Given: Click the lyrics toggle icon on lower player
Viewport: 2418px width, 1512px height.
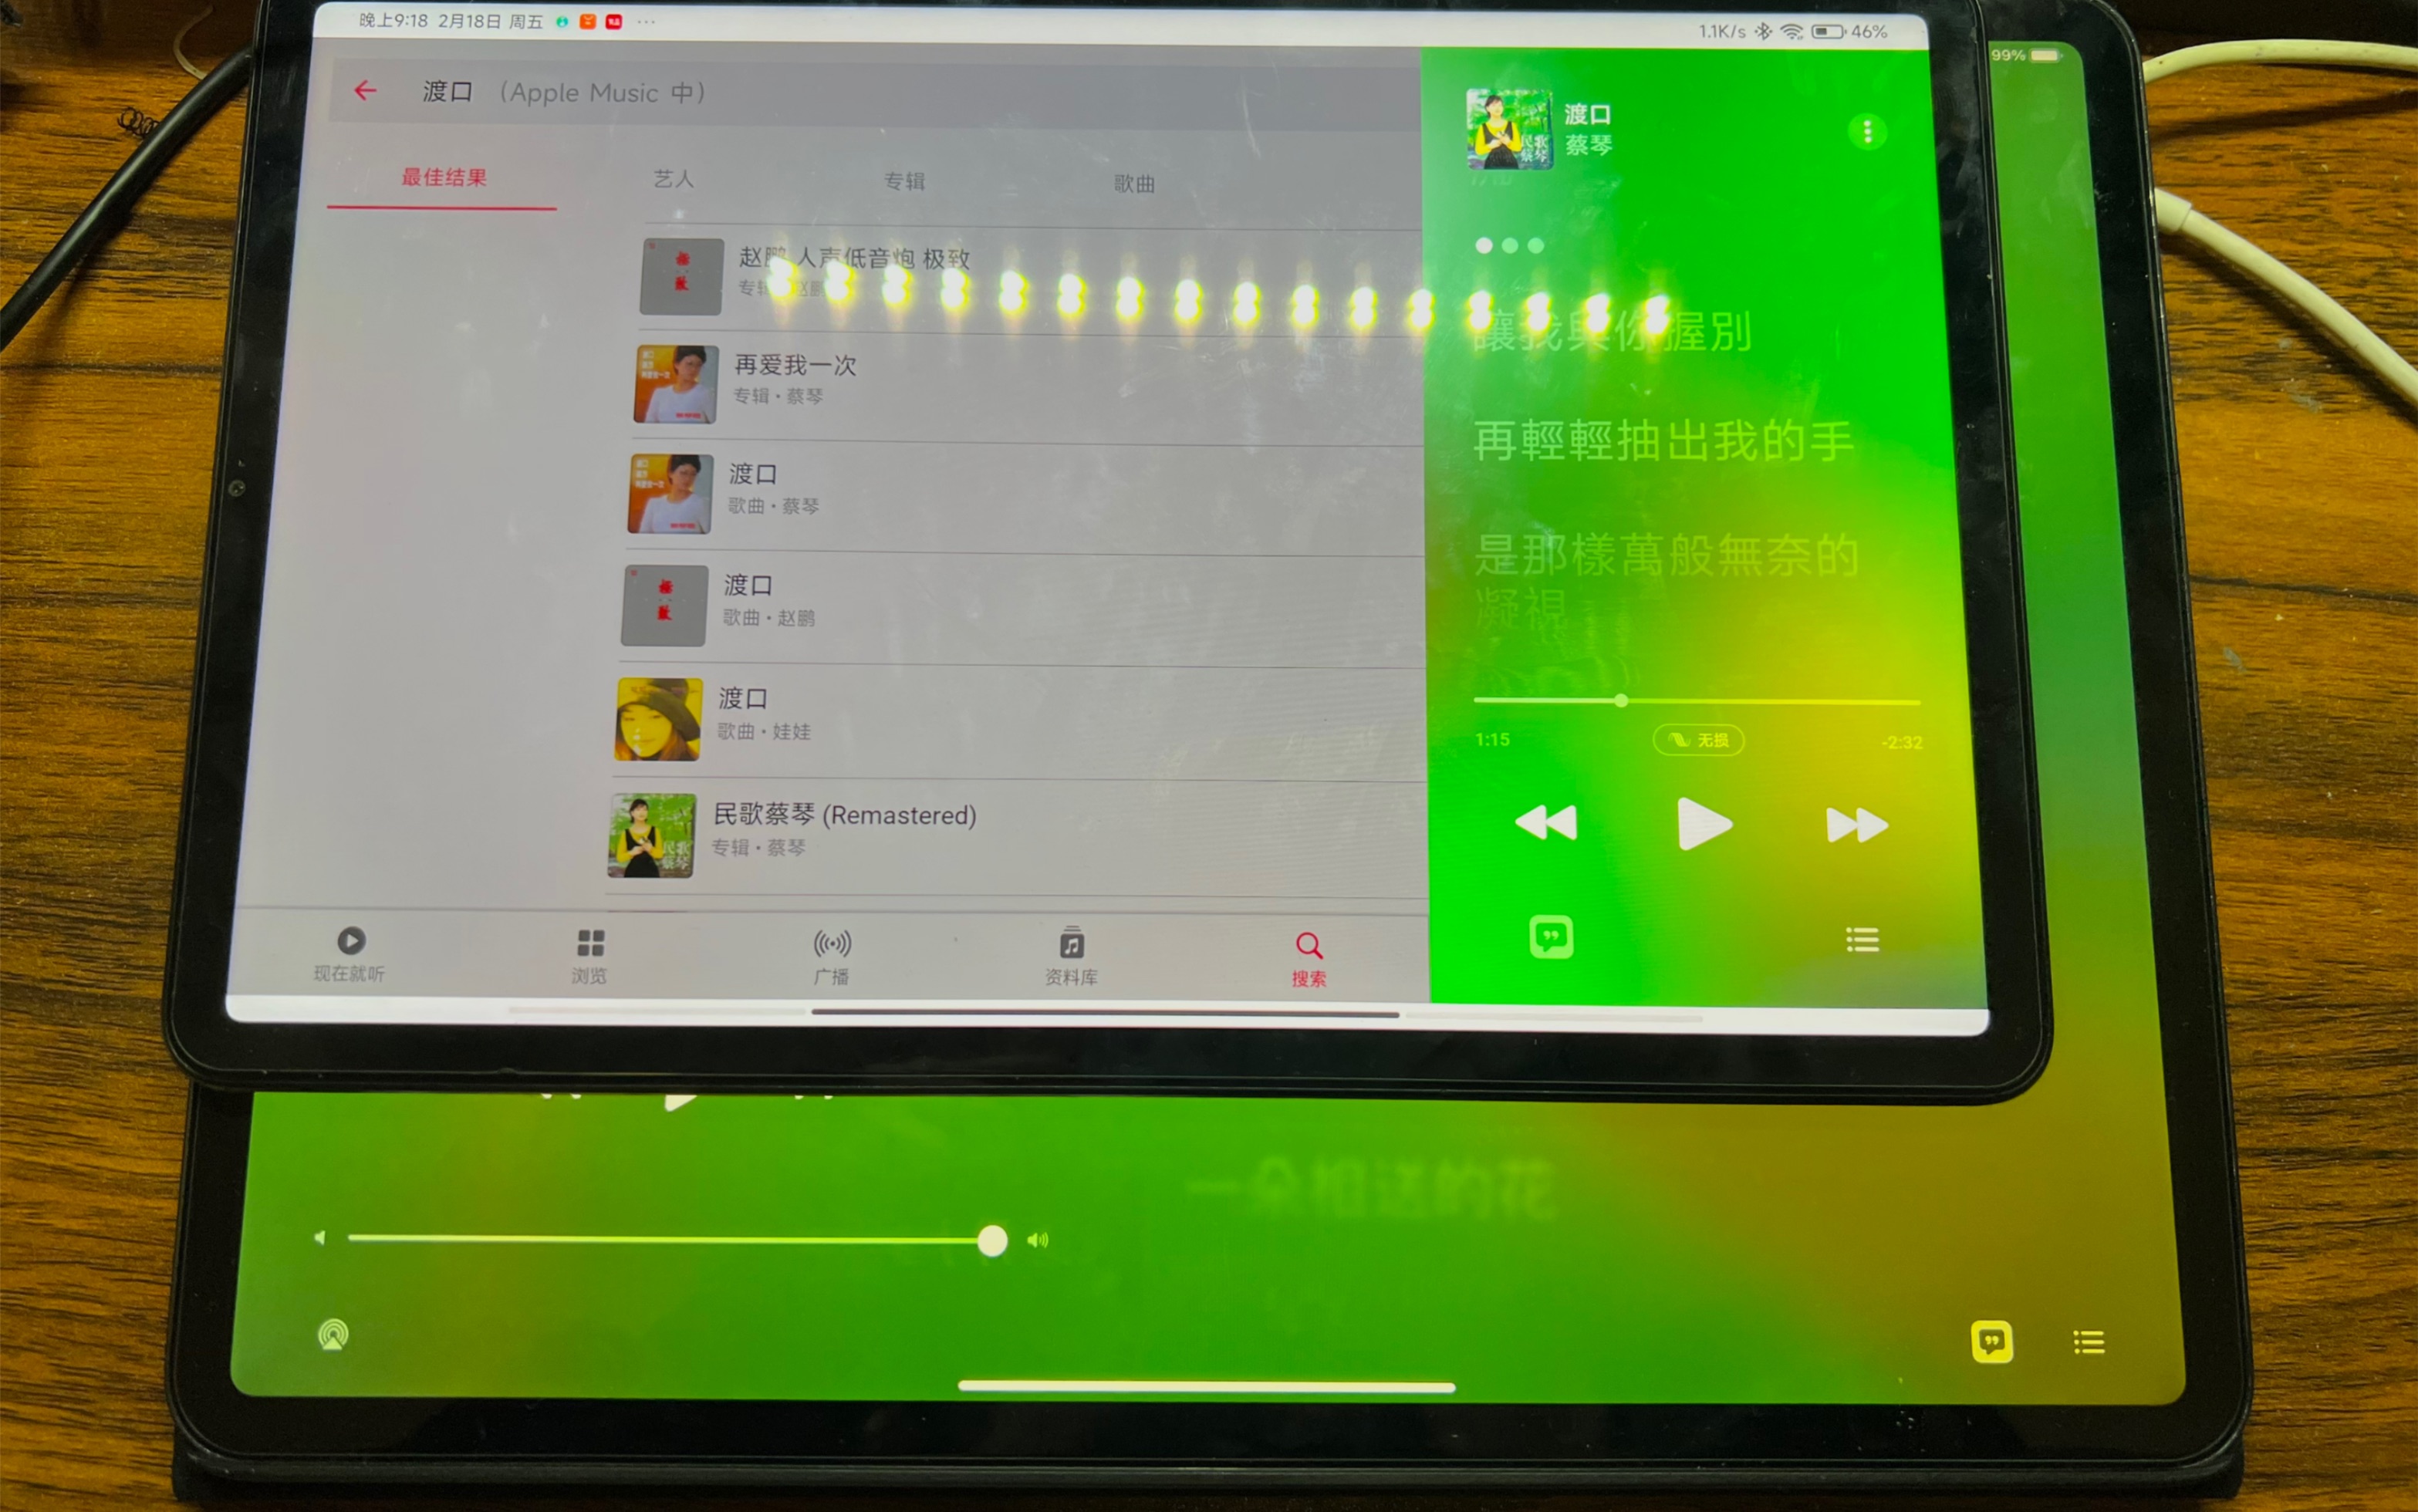Looking at the screenshot, I should pyautogui.click(x=1993, y=1338).
